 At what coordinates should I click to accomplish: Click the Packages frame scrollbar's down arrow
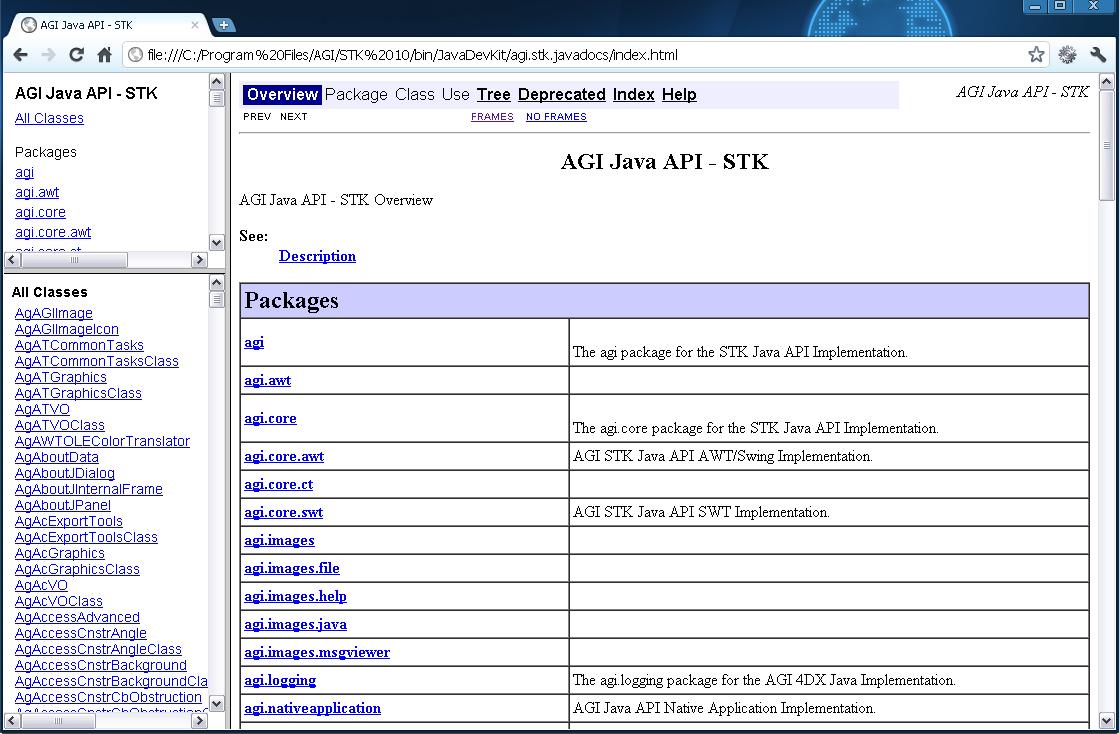[x=217, y=242]
